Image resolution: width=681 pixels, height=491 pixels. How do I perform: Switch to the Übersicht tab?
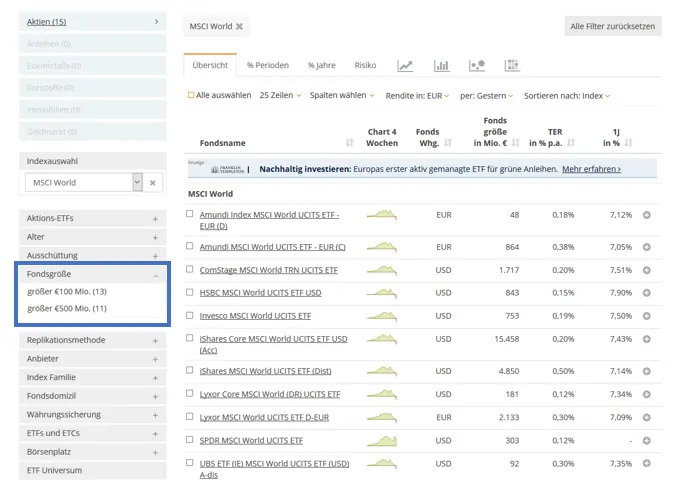coord(210,65)
